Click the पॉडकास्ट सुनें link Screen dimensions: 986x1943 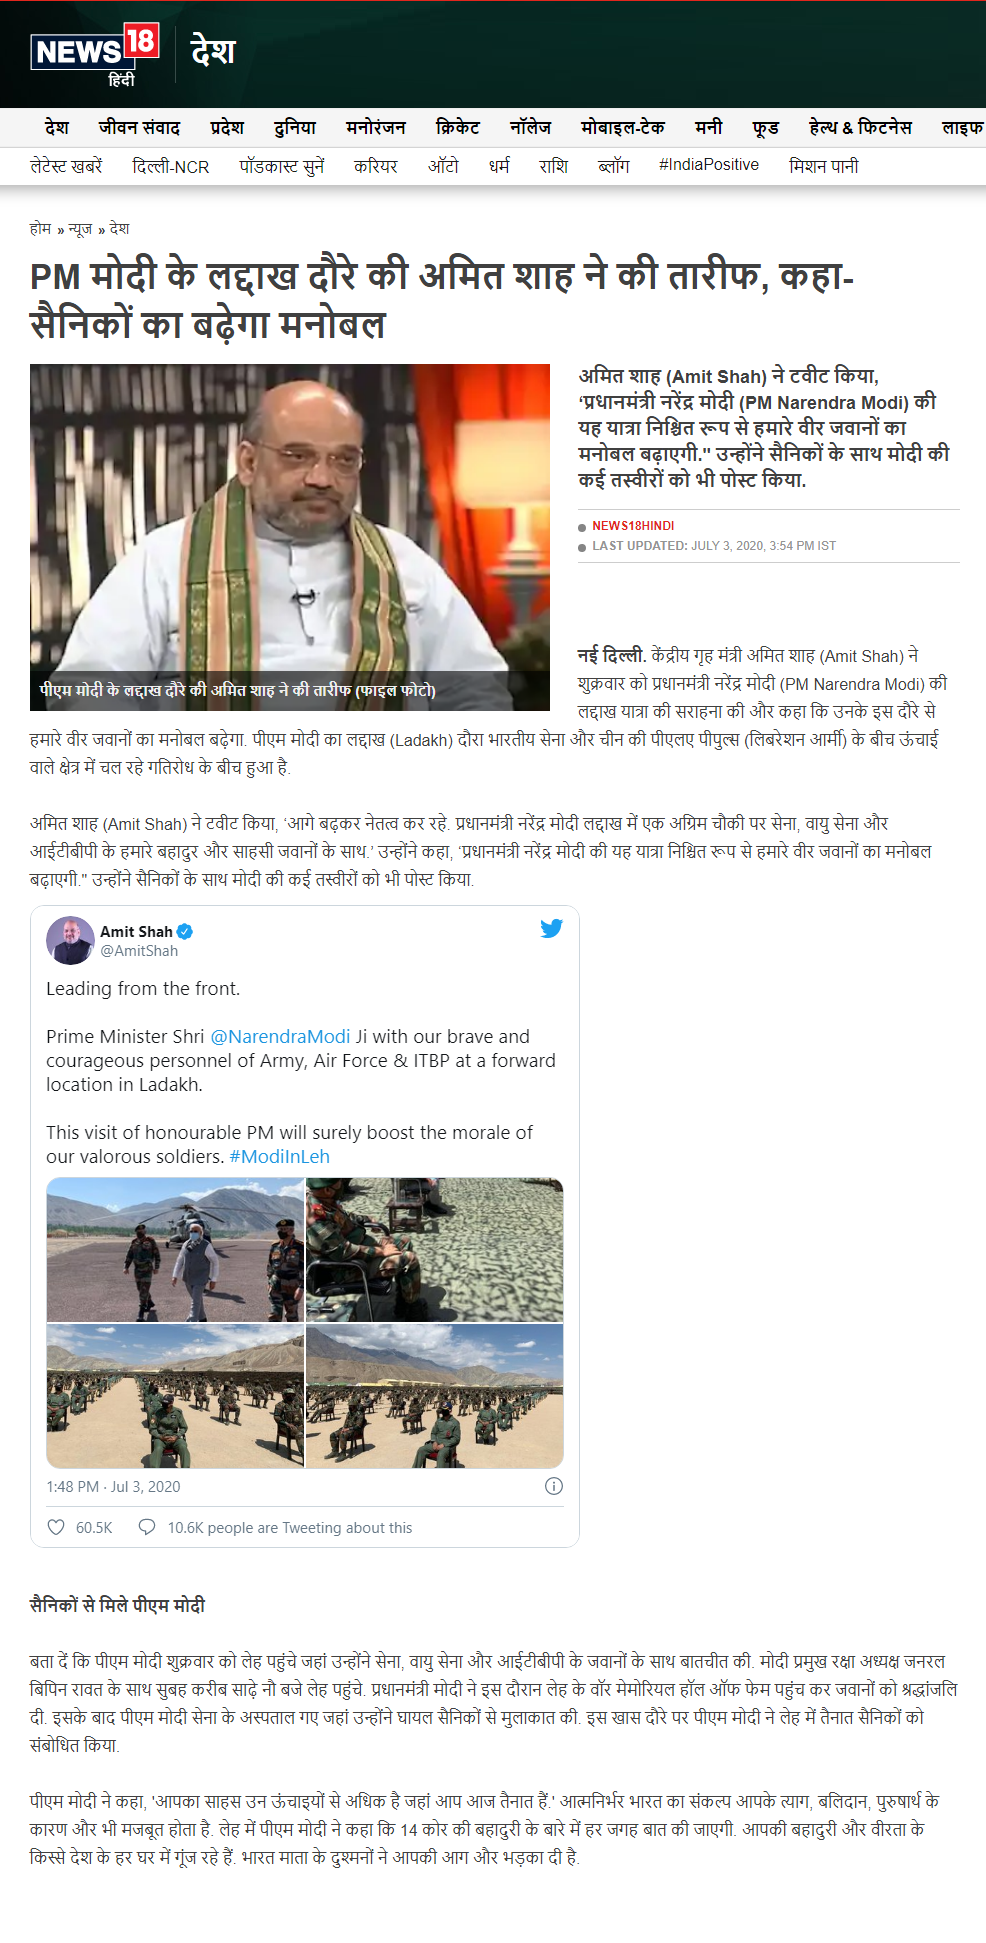pos(282,166)
